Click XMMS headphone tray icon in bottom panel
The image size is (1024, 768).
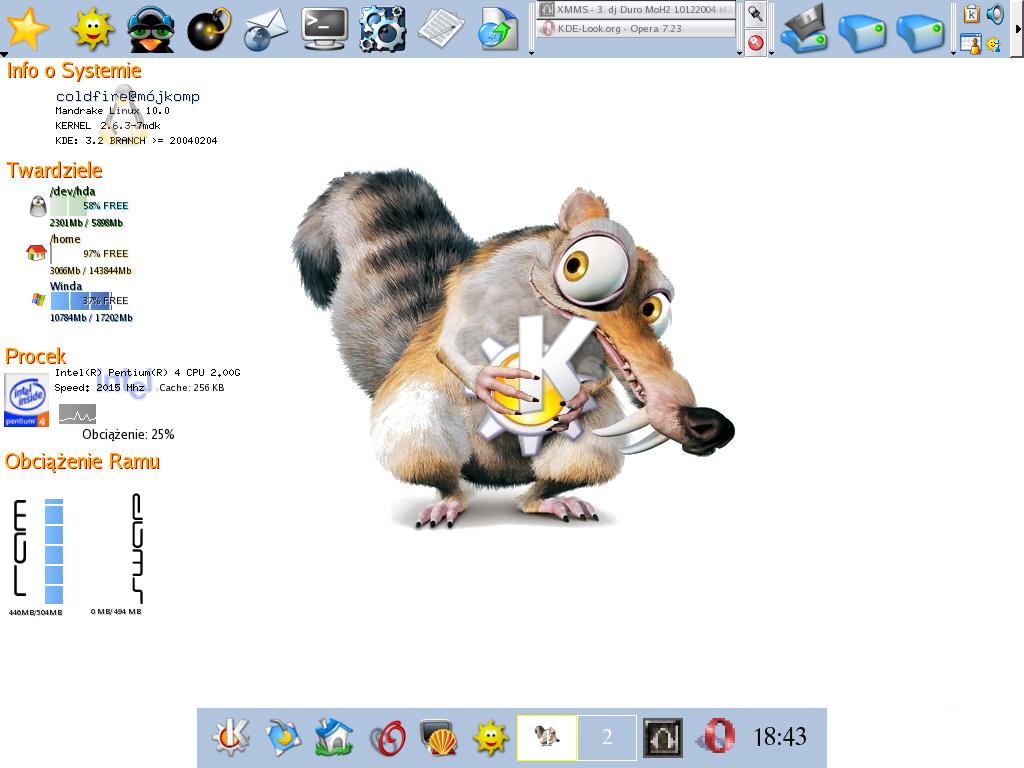(663, 738)
